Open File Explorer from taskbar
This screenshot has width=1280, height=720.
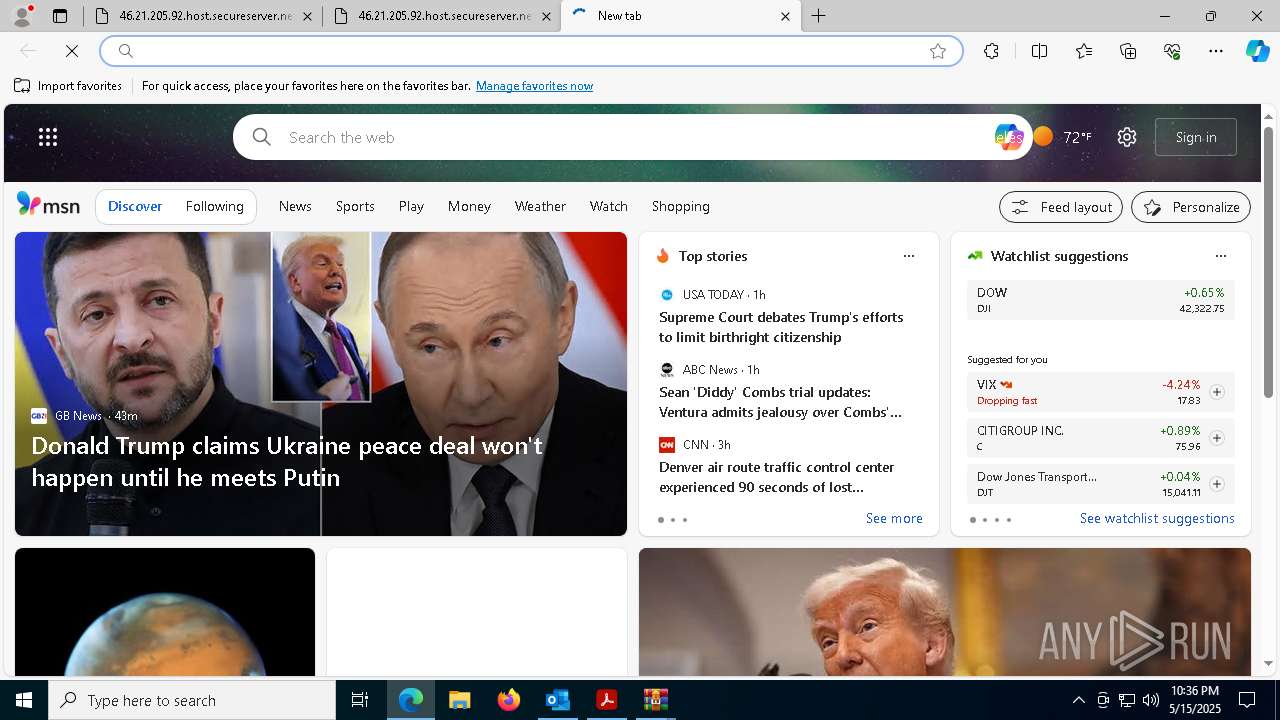pos(459,700)
